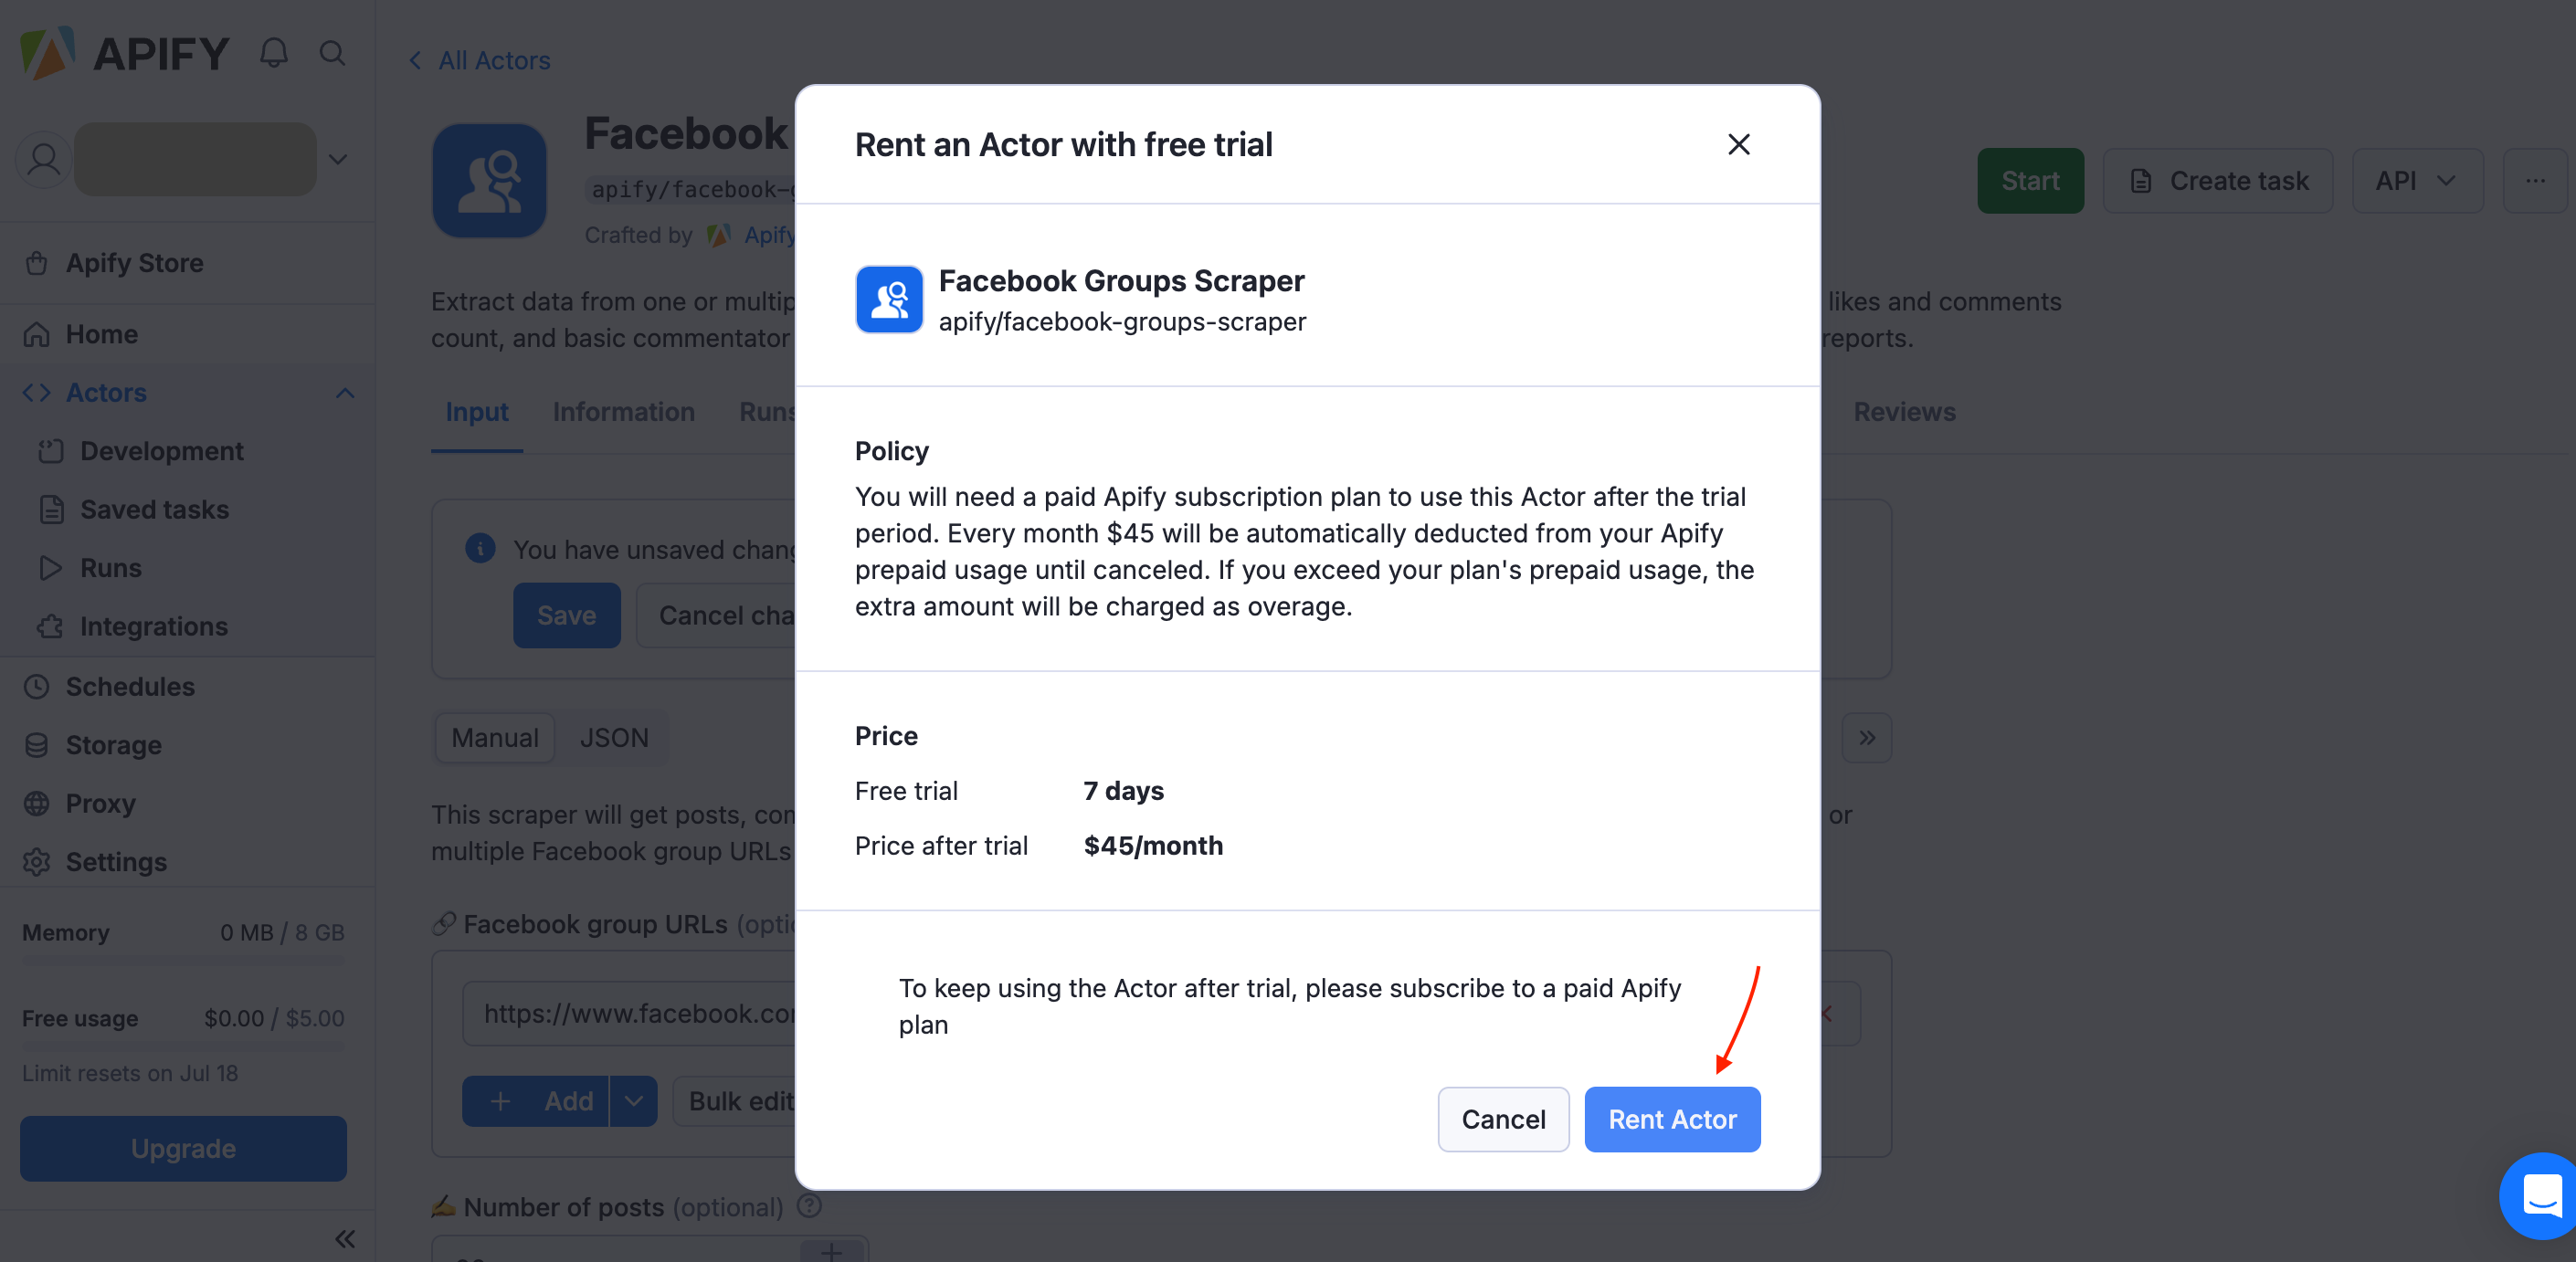
Task: Open search with the magnifier icon
Action: pos(333,53)
